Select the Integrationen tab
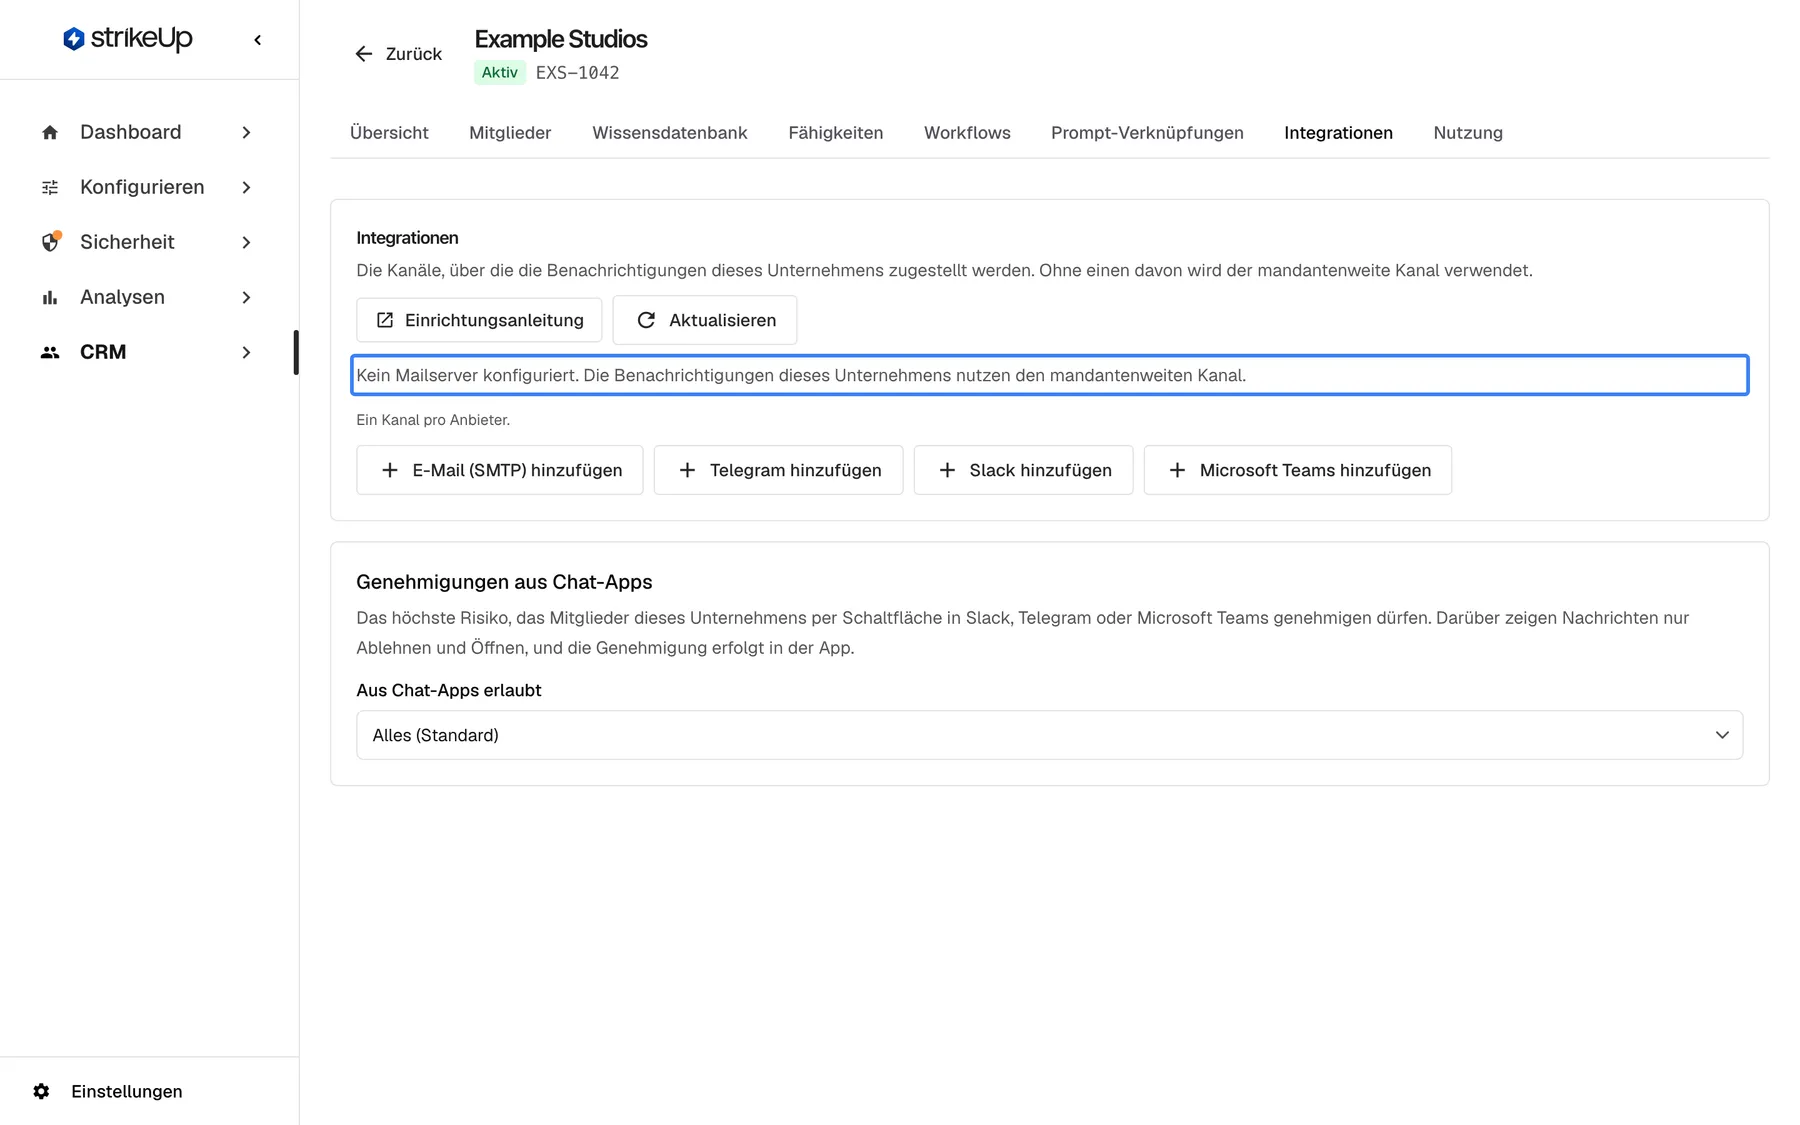The height and width of the screenshot is (1125, 1800). pos(1338,133)
